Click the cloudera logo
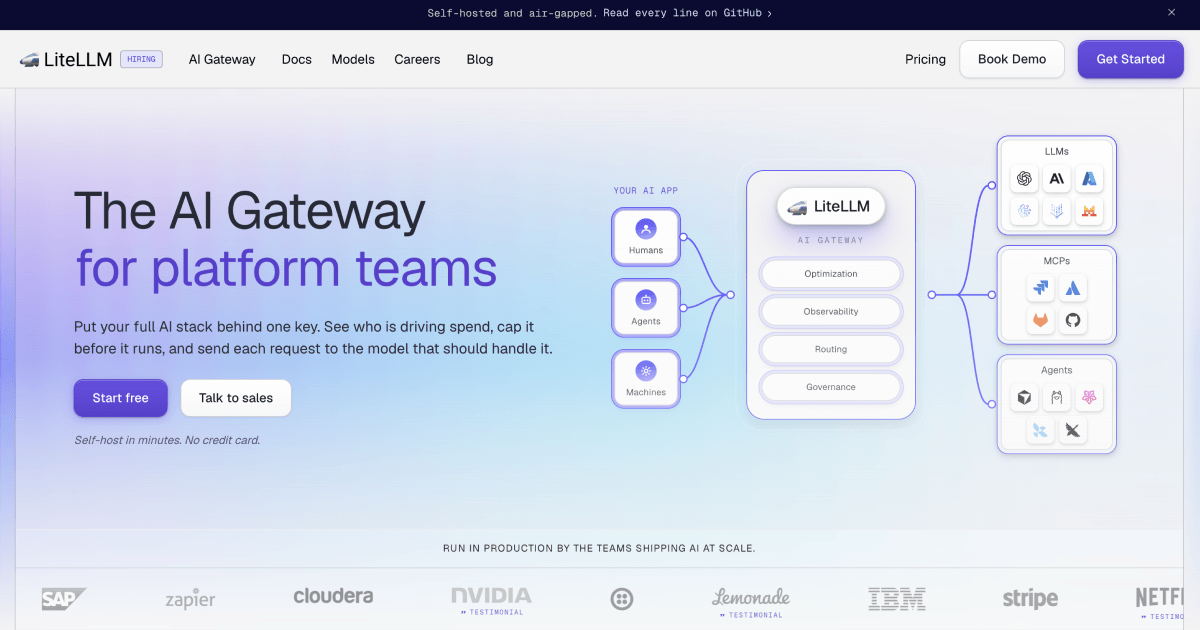 [x=333, y=596]
